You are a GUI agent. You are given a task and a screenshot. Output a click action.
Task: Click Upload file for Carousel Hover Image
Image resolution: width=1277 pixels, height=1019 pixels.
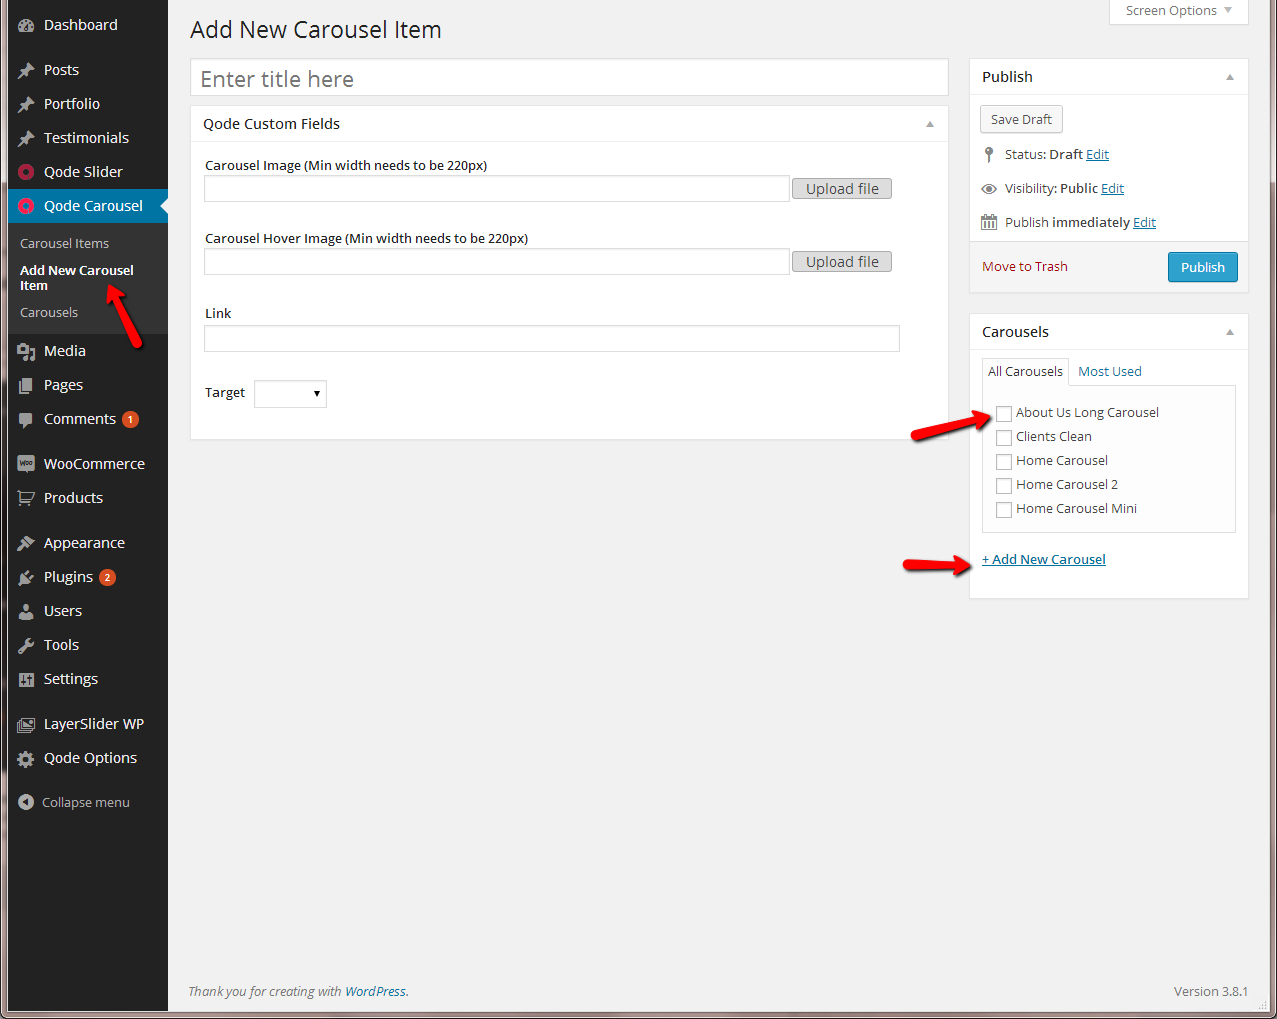841,262
